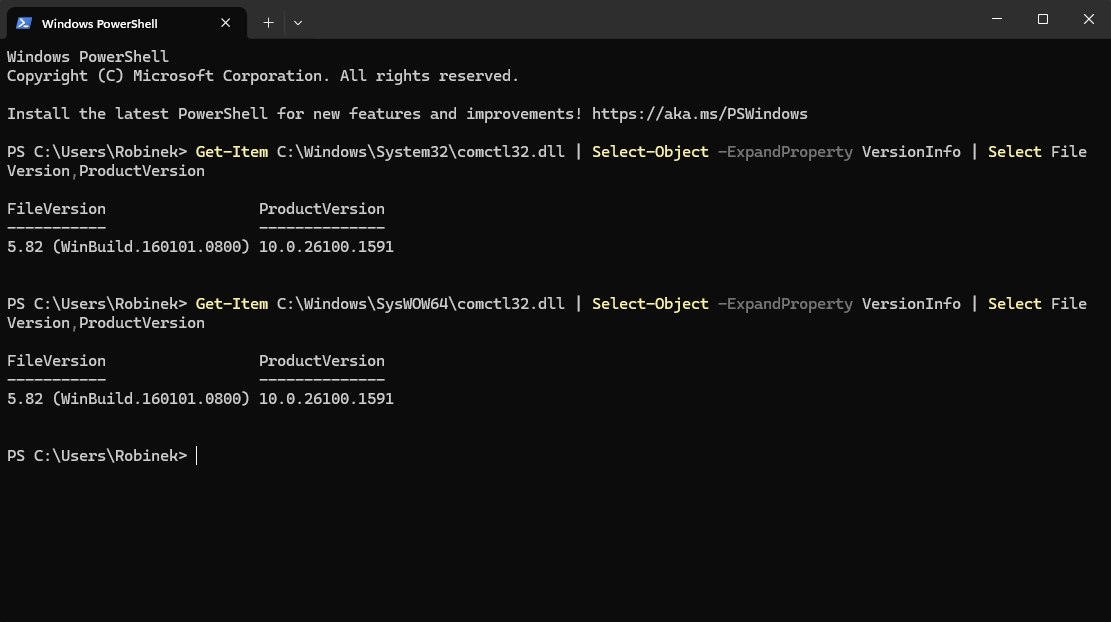The width and height of the screenshot is (1111, 622).
Task: Open the https://aka.ms/PSWindows link
Action: coord(699,114)
